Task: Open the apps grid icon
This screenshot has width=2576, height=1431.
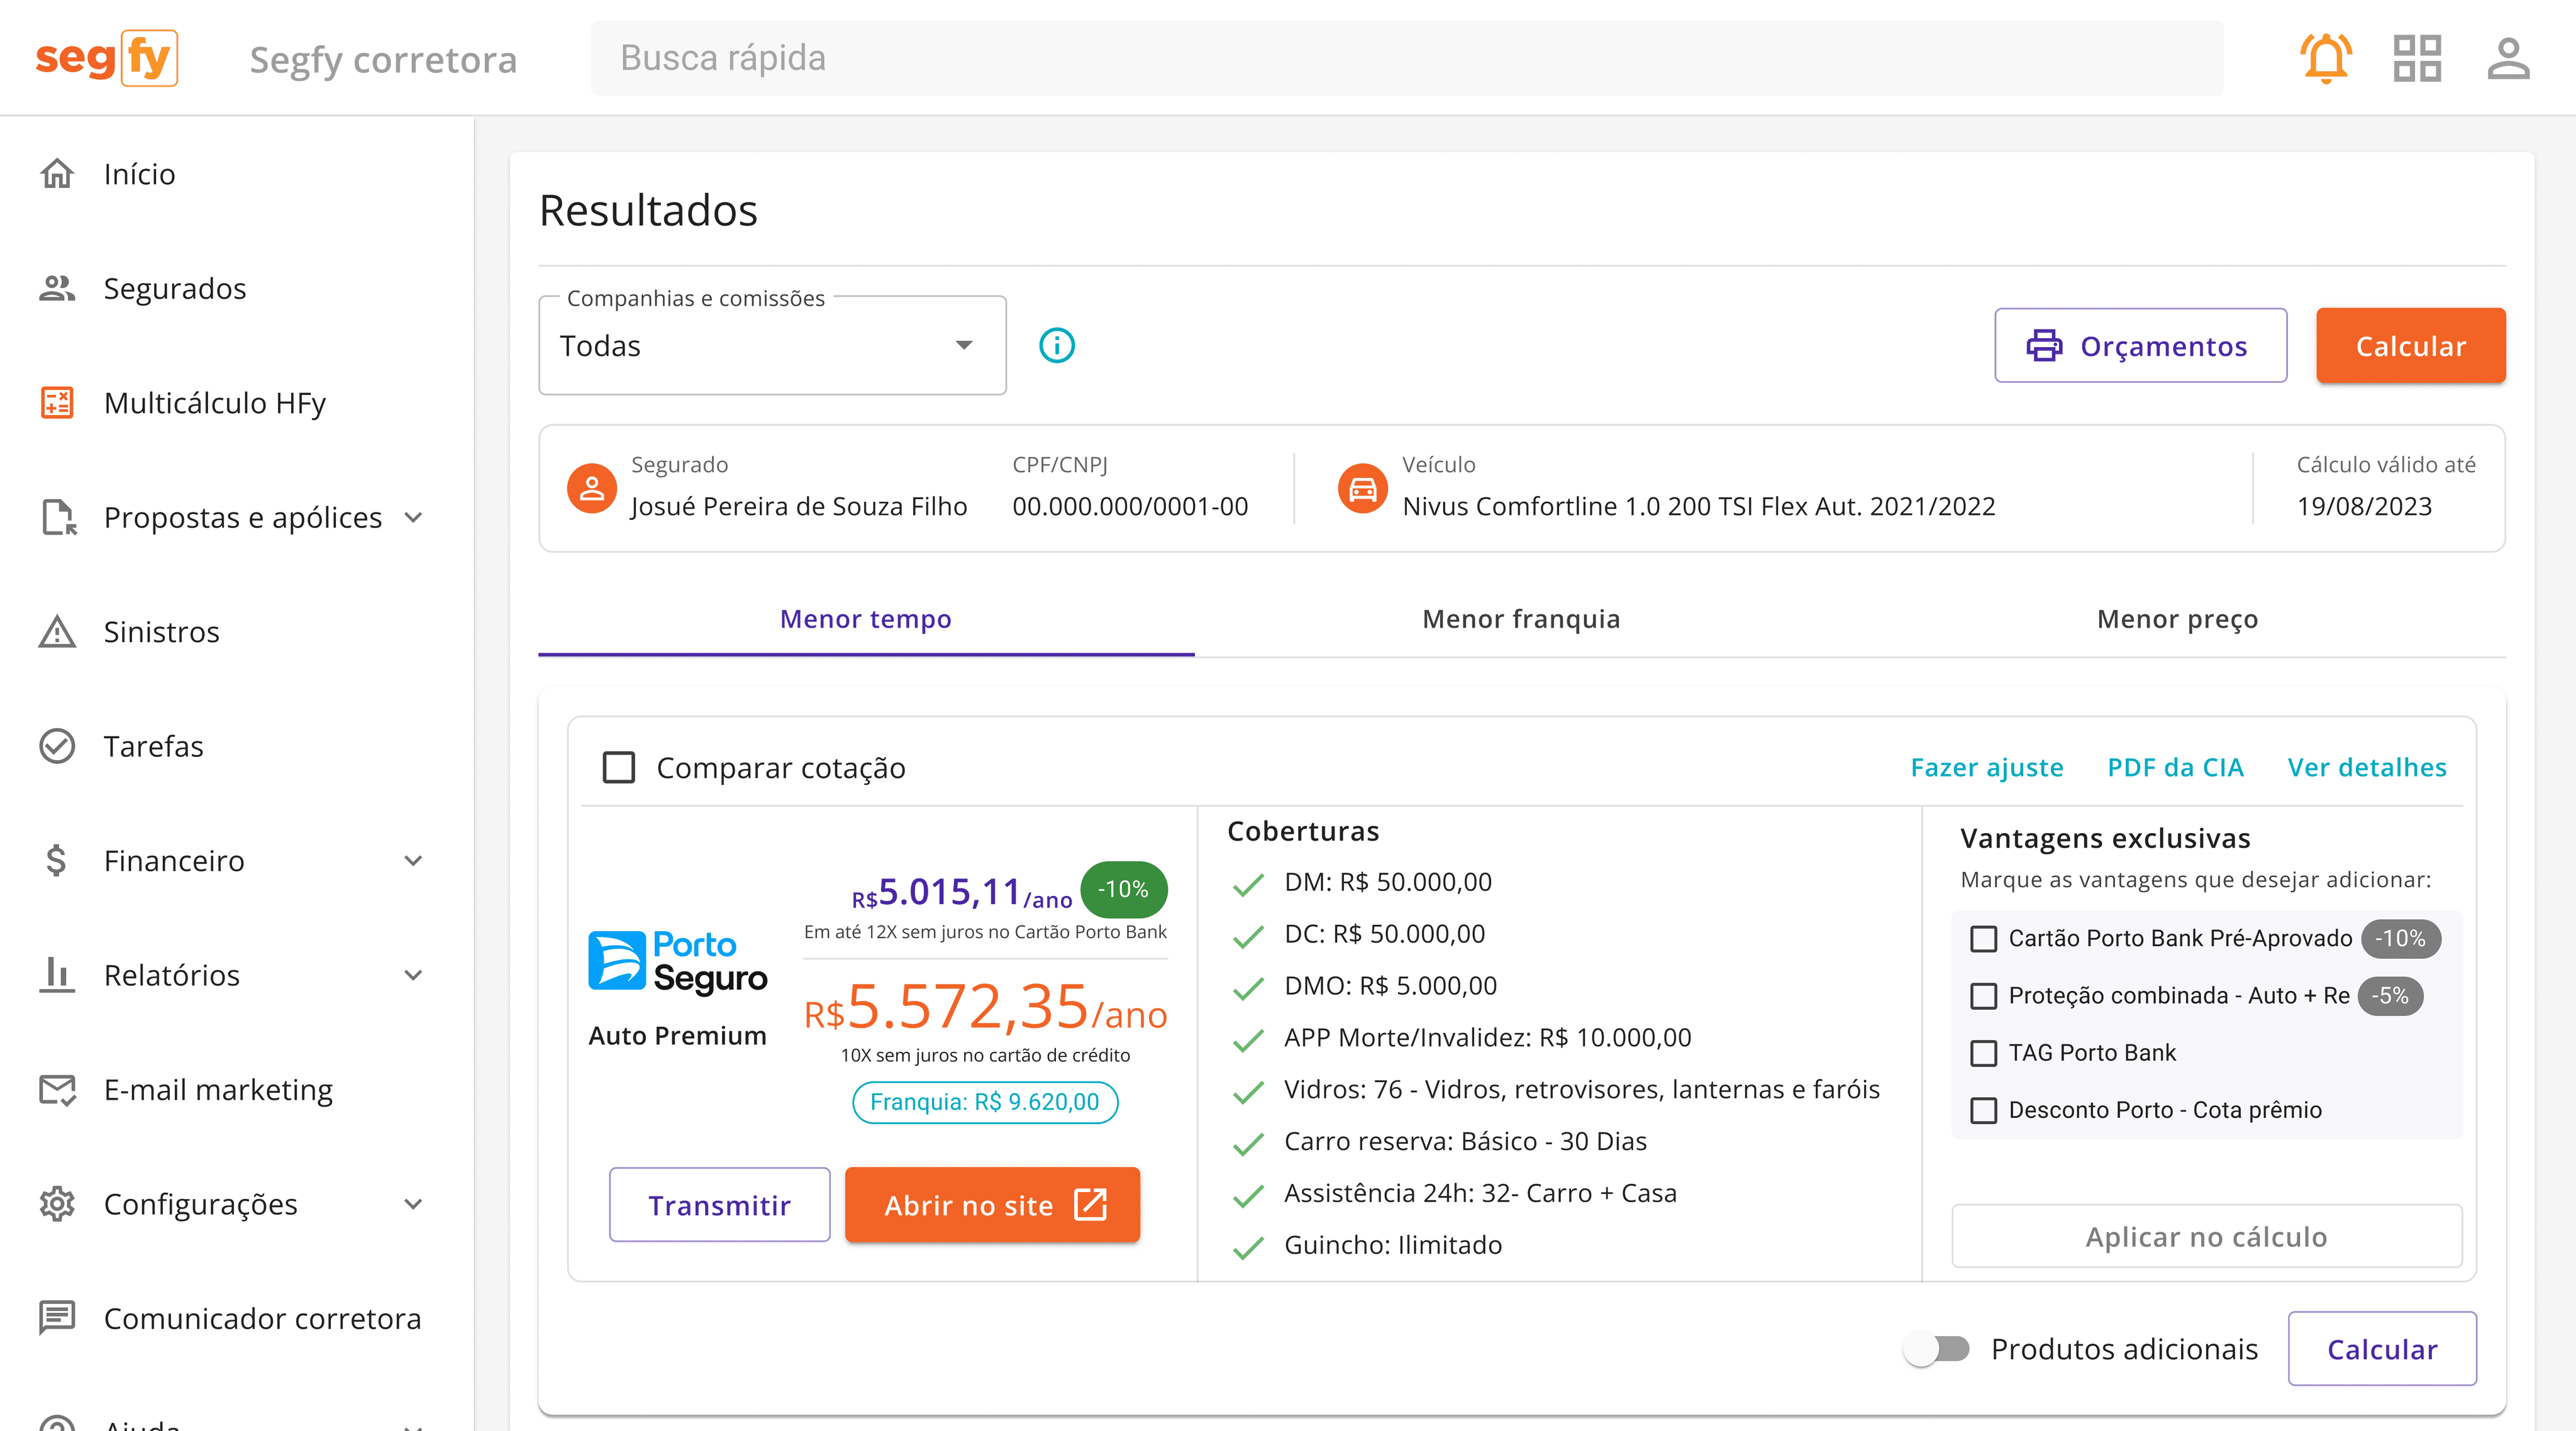Action: coord(2417,58)
